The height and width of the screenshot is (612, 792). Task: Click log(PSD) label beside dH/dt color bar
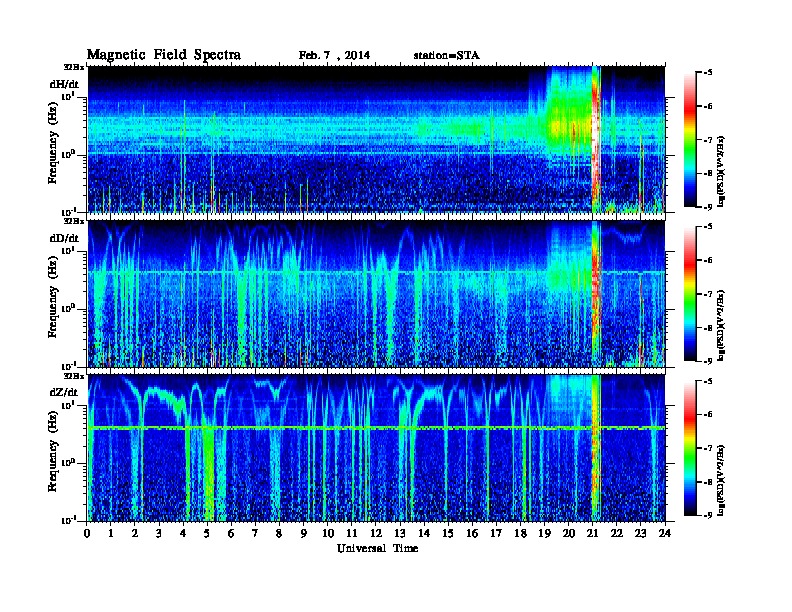click(x=721, y=171)
